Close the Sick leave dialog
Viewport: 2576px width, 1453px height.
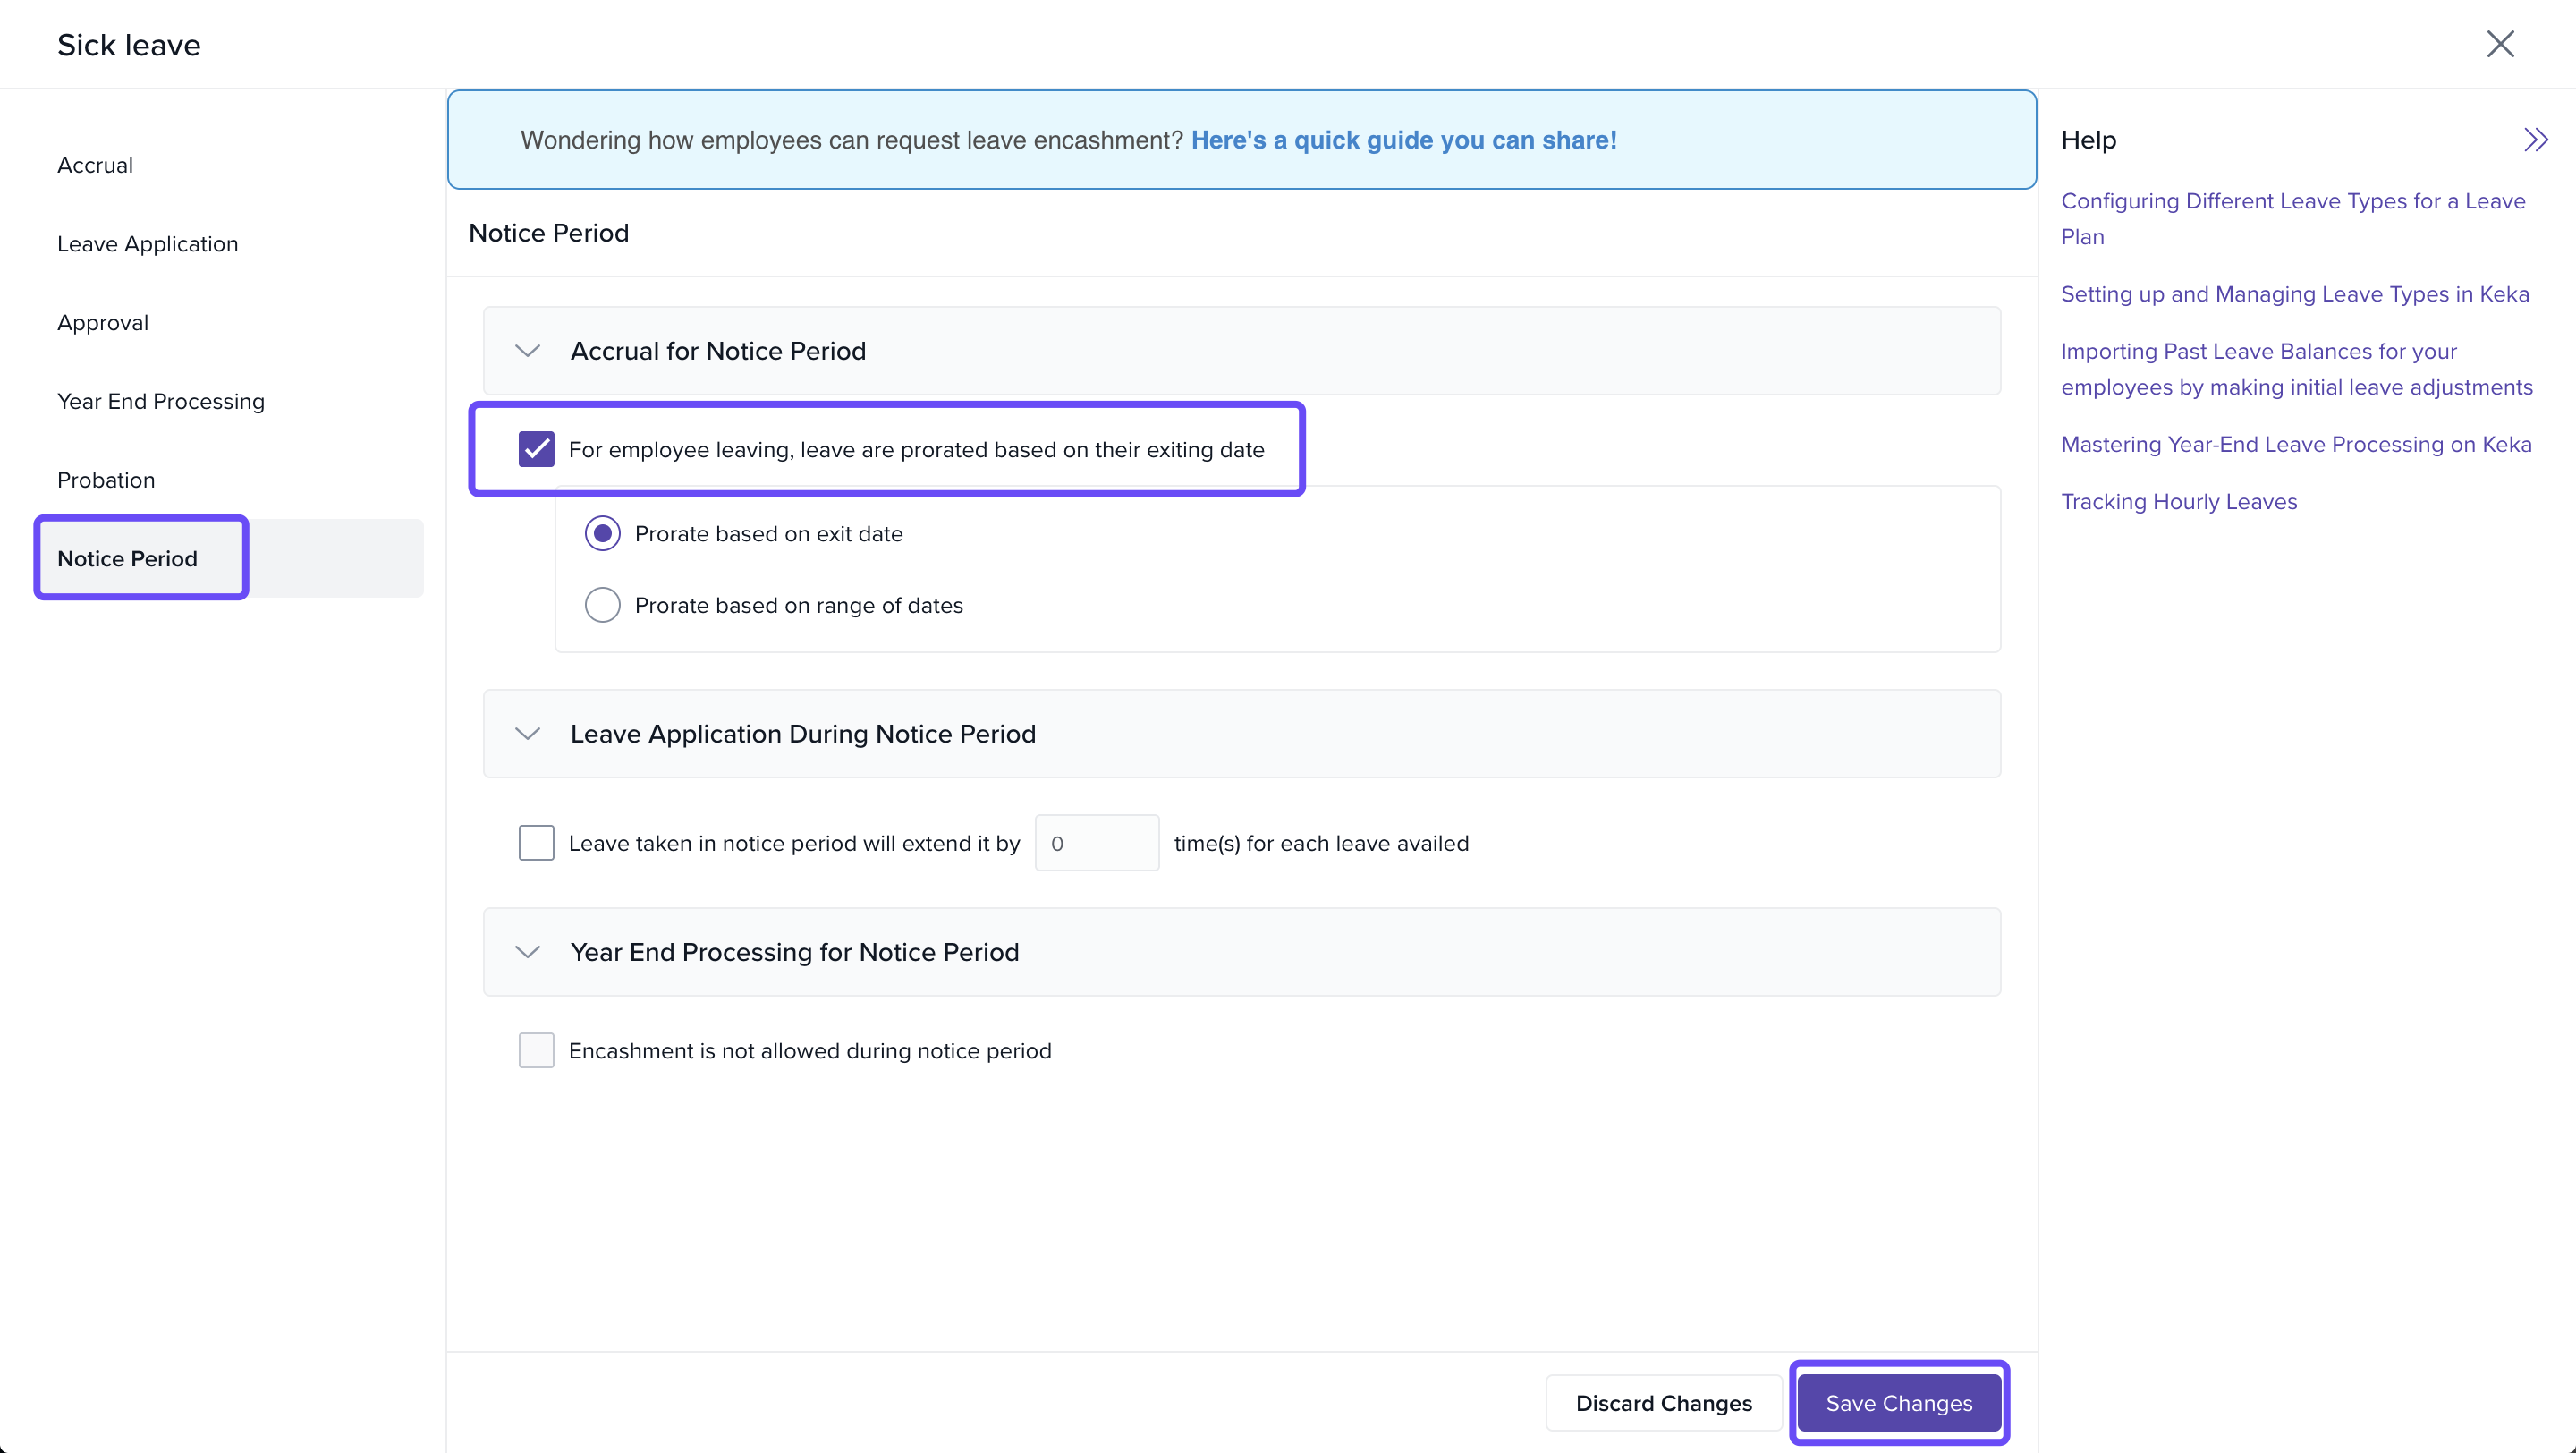click(x=2499, y=44)
